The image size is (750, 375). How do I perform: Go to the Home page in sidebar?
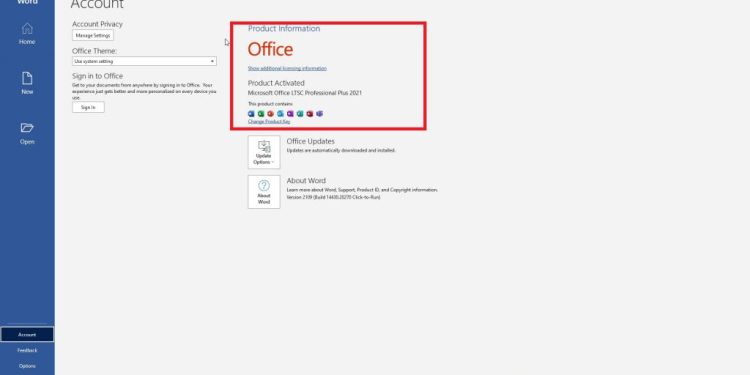click(x=27, y=33)
